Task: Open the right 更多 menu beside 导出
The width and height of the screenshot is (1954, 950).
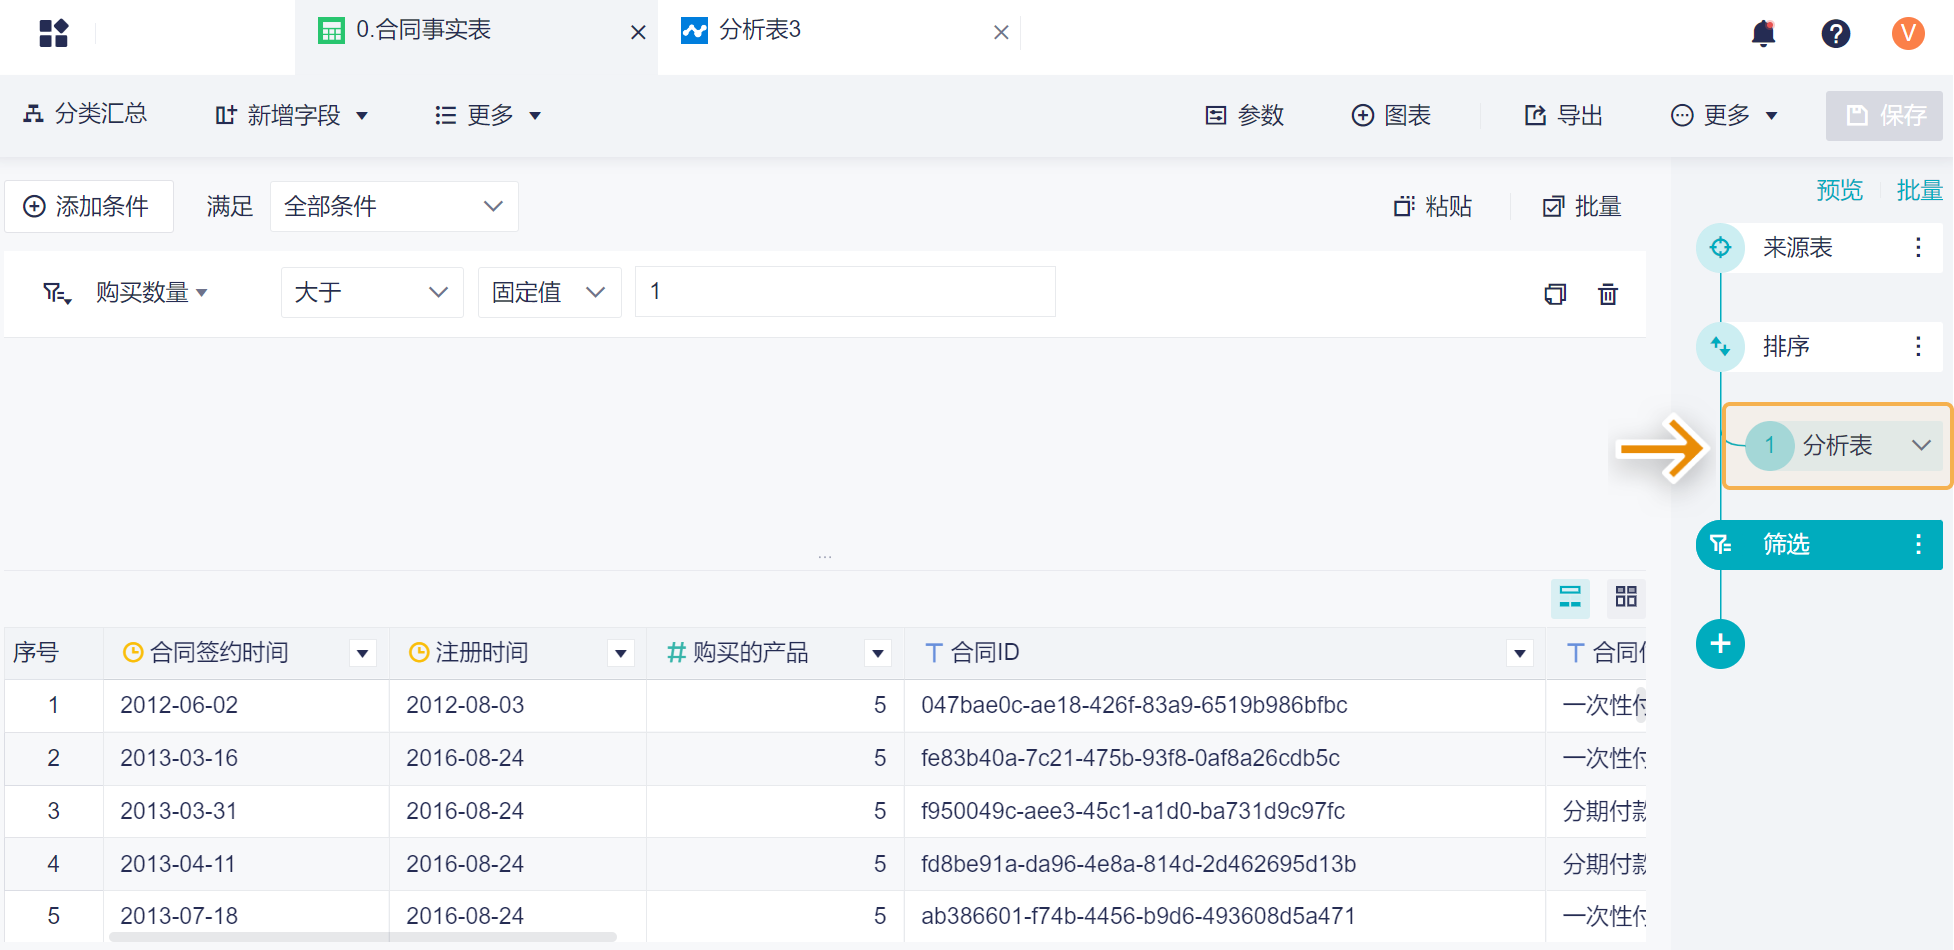Action: click(1724, 116)
